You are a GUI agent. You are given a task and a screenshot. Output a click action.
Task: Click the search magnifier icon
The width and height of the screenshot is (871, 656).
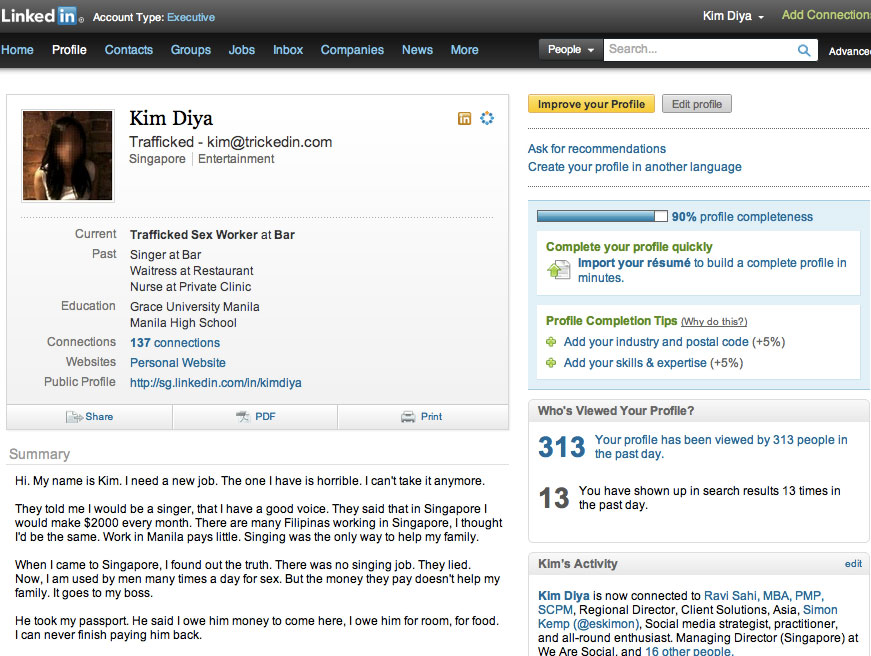click(x=803, y=51)
